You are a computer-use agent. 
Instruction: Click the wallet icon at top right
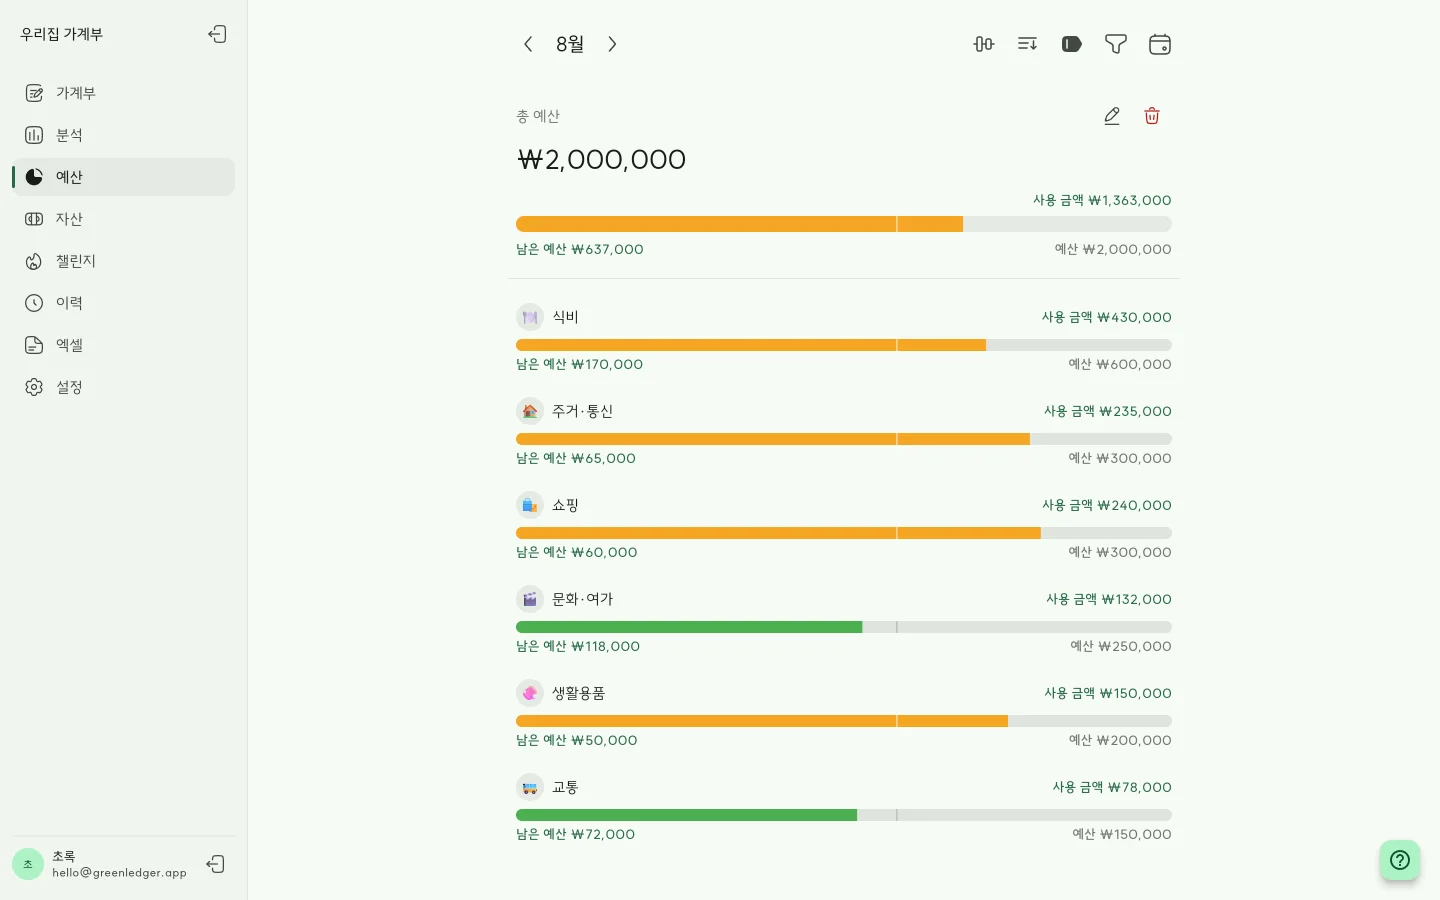(x=1160, y=44)
